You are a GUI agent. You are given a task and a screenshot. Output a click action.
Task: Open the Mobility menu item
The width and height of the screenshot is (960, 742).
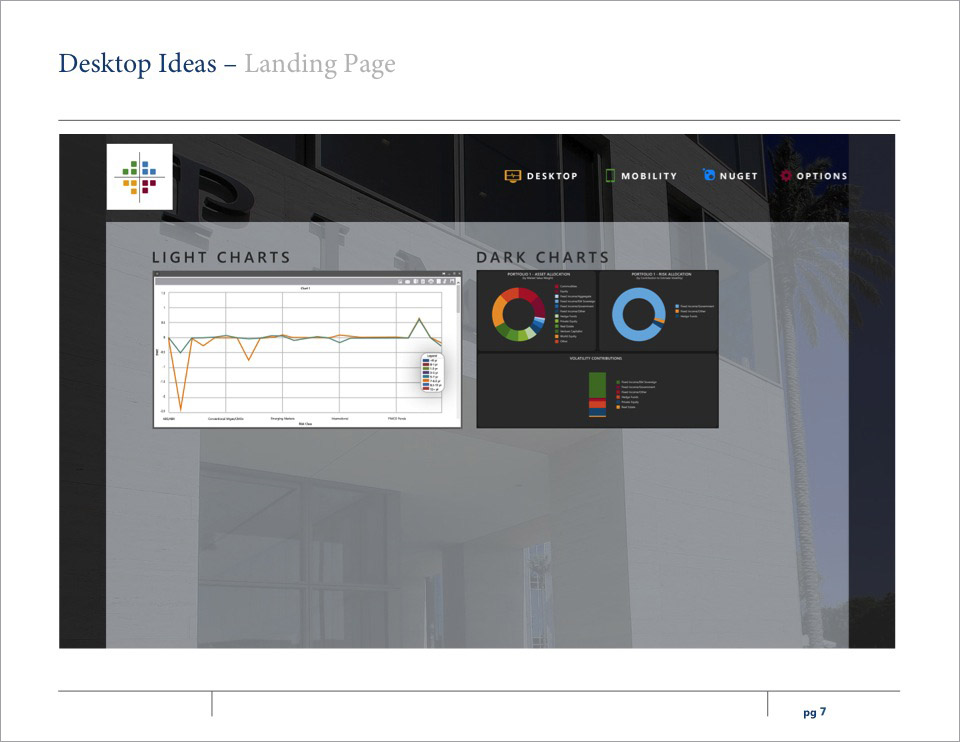tap(648, 176)
